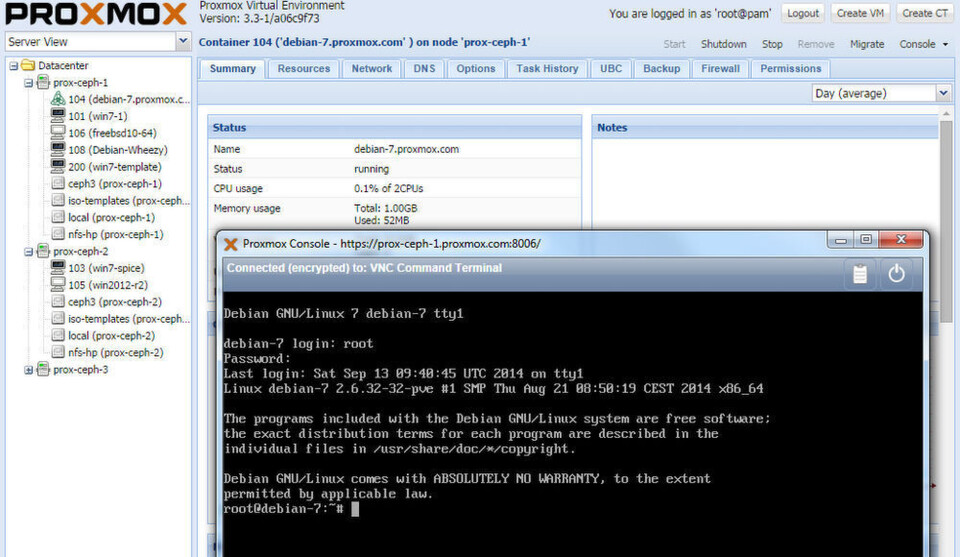This screenshot has height=557, width=960.
Task: Collapse the prox-ceph-1 node
Action: [28, 83]
